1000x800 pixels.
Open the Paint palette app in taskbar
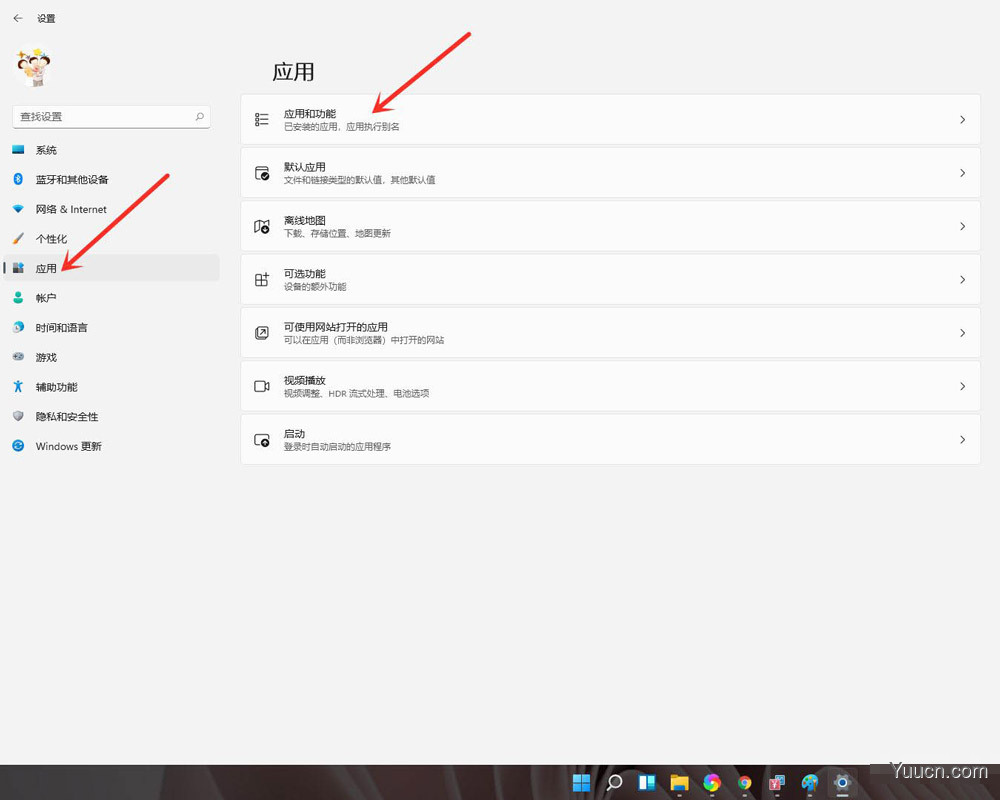pos(810,782)
